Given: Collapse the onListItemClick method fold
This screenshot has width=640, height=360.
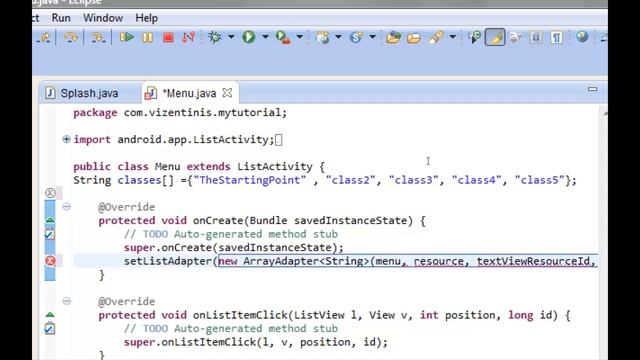Looking at the screenshot, I should pyautogui.click(x=66, y=301).
